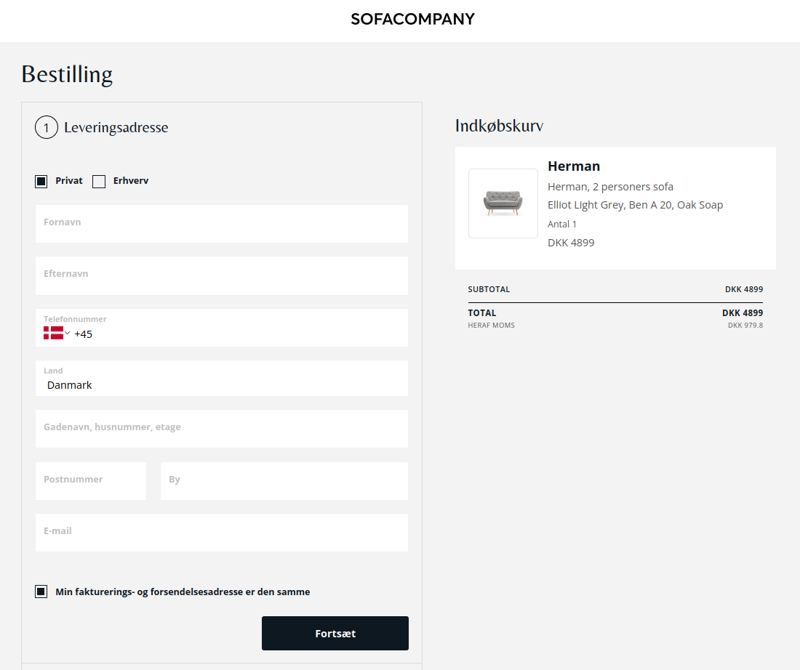This screenshot has height=670, width=800.
Task: Click the step 1 circle icon
Action: coord(46,128)
